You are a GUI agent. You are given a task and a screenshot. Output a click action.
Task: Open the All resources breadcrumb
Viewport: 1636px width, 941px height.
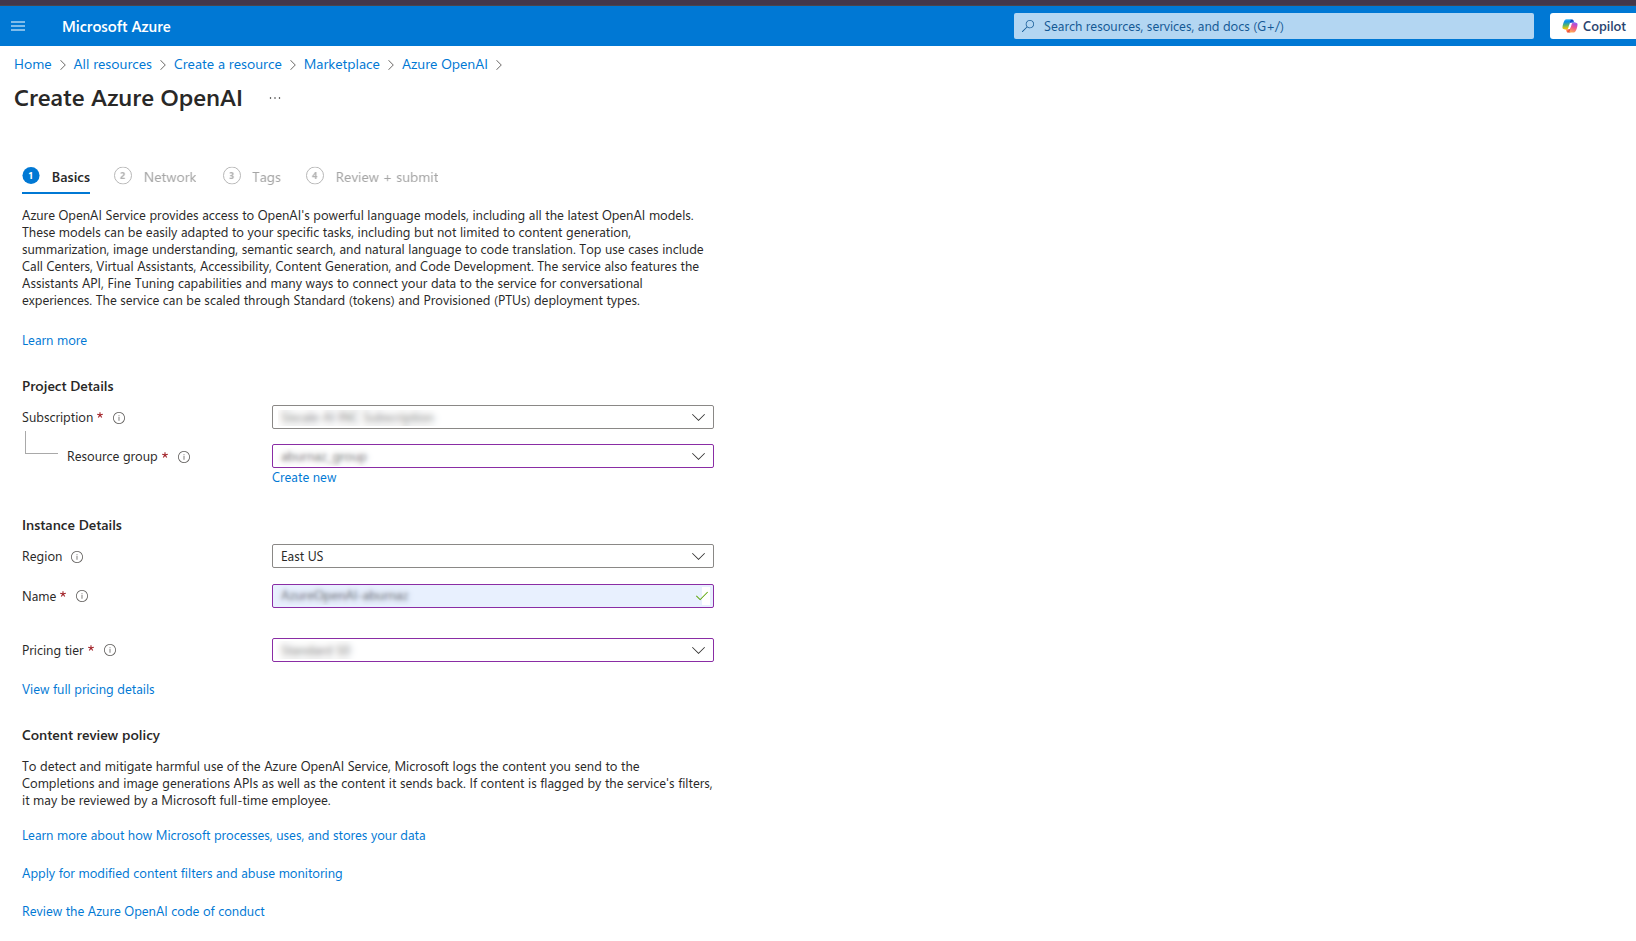click(113, 64)
